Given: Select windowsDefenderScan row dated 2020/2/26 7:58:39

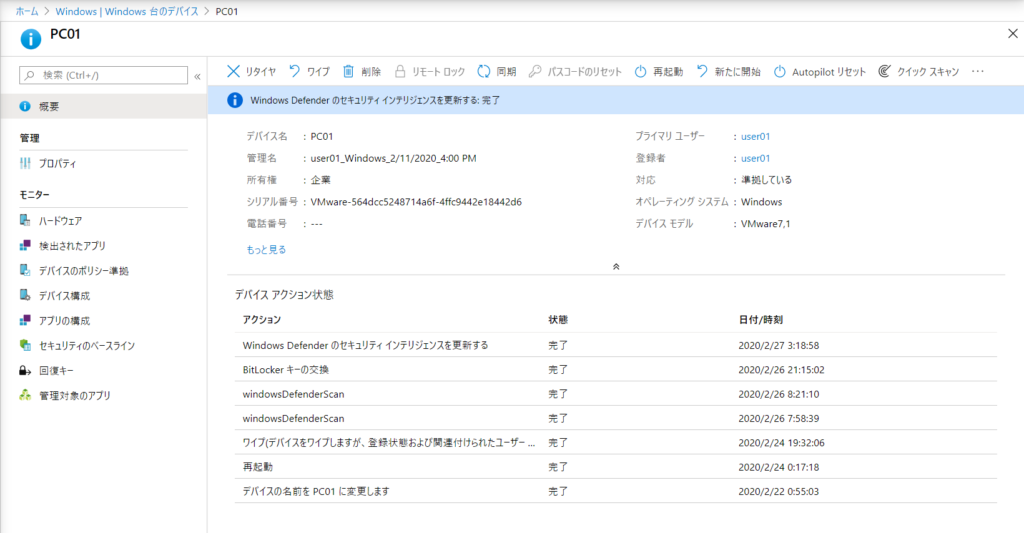Looking at the screenshot, I should [x=616, y=418].
